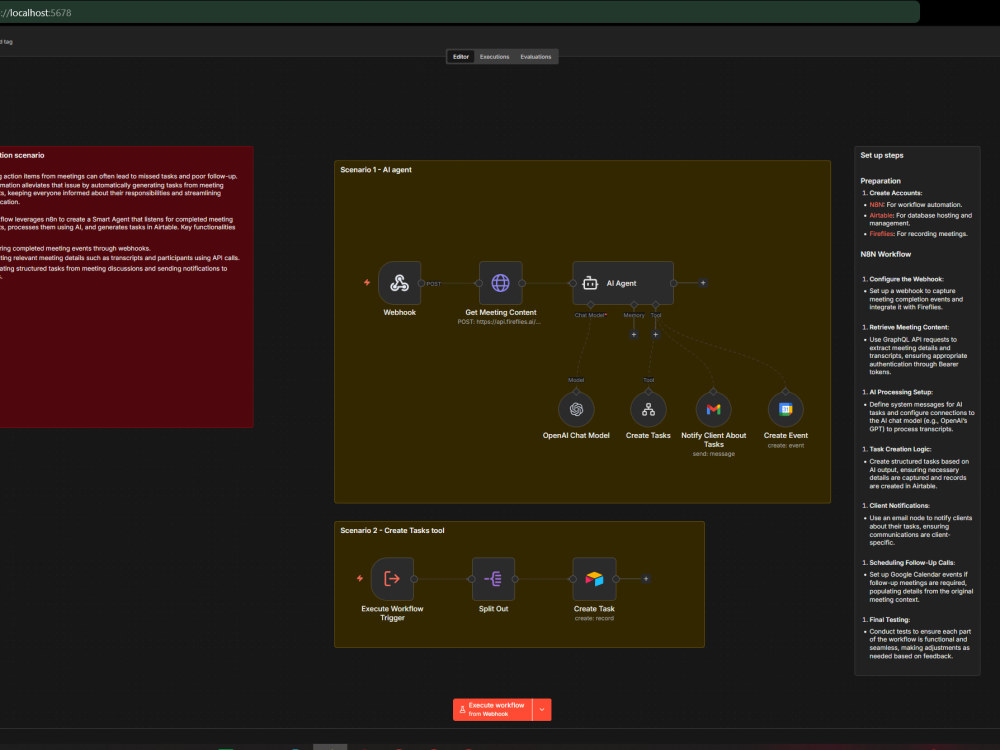This screenshot has height=750, width=1000.
Task: Click the Client Notifications step text
Action: click(x=899, y=506)
